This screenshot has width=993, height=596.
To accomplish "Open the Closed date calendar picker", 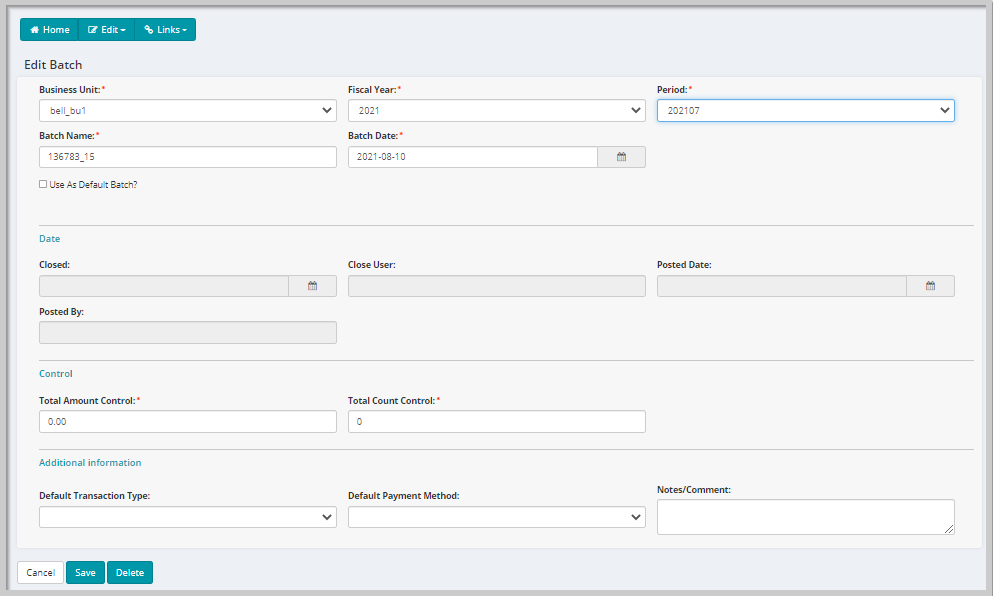I will (312, 285).
